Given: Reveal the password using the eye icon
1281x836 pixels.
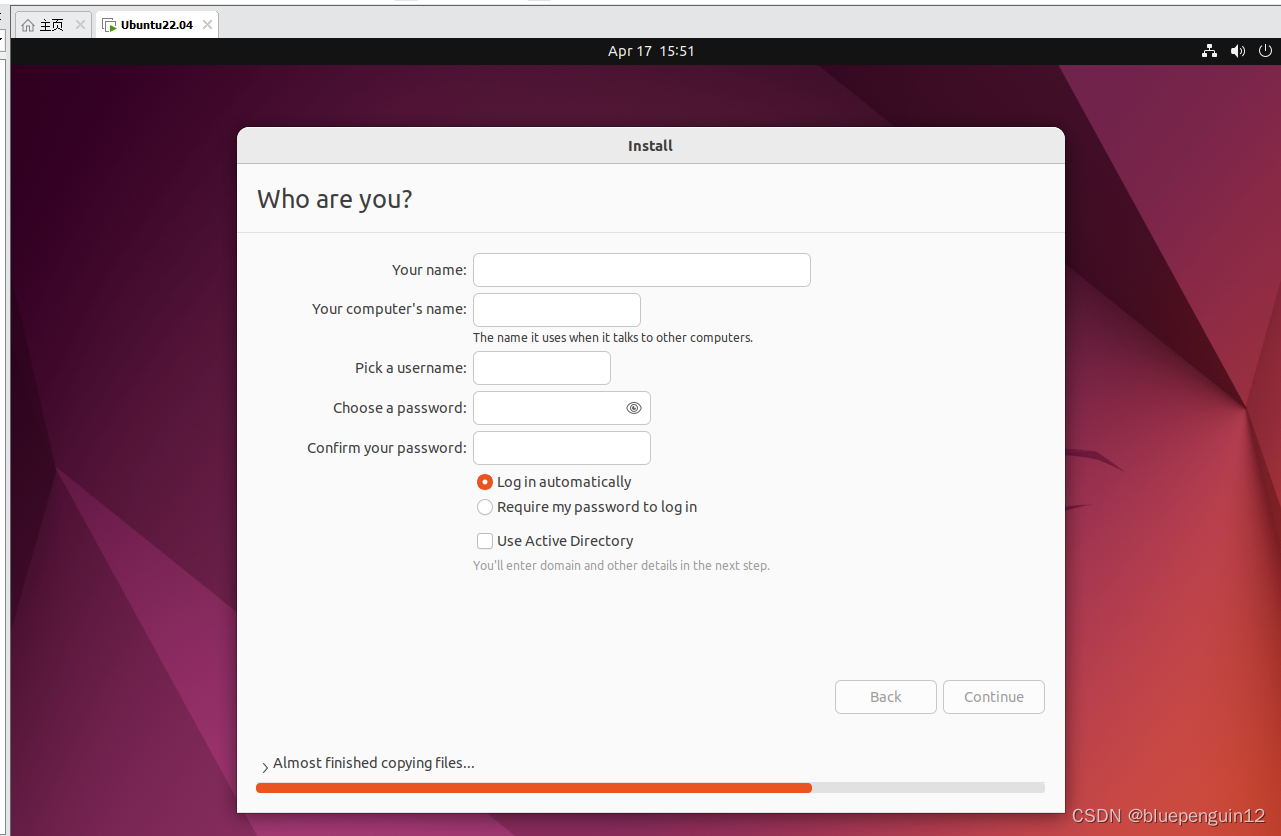Looking at the screenshot, I should coord(634,408).
